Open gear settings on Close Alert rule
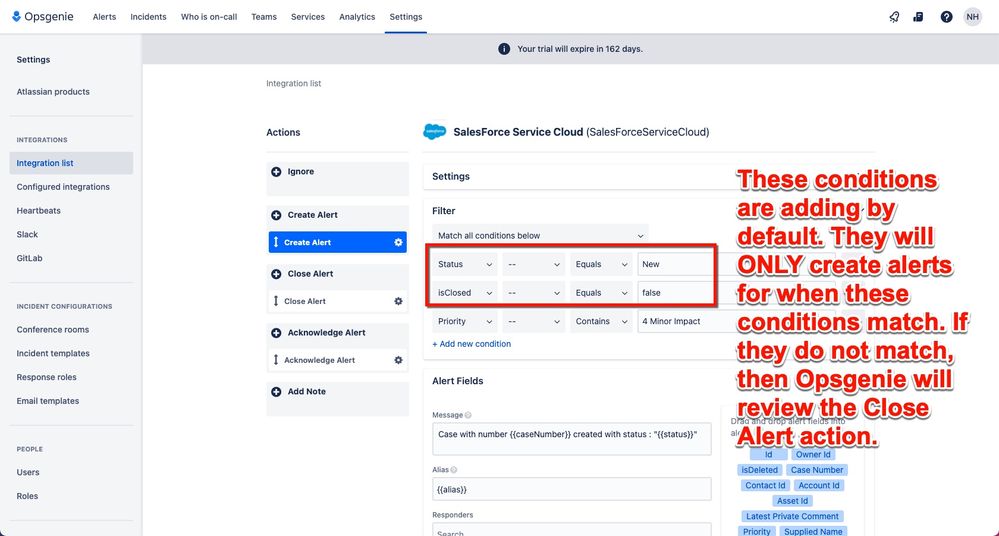Viewport: 999px width, 536px height. (398, 301)
